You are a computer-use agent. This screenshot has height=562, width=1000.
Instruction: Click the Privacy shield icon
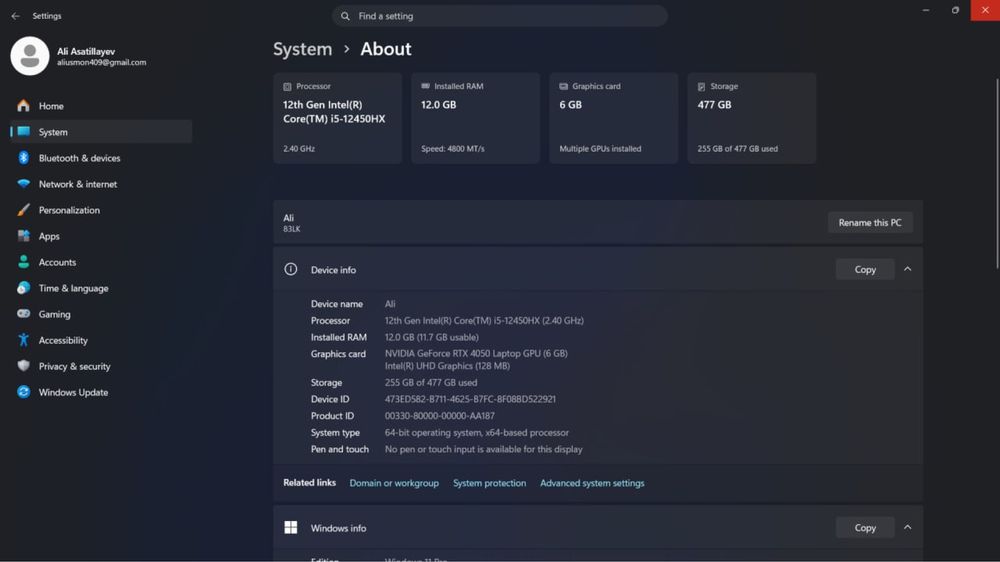(24, 366)
